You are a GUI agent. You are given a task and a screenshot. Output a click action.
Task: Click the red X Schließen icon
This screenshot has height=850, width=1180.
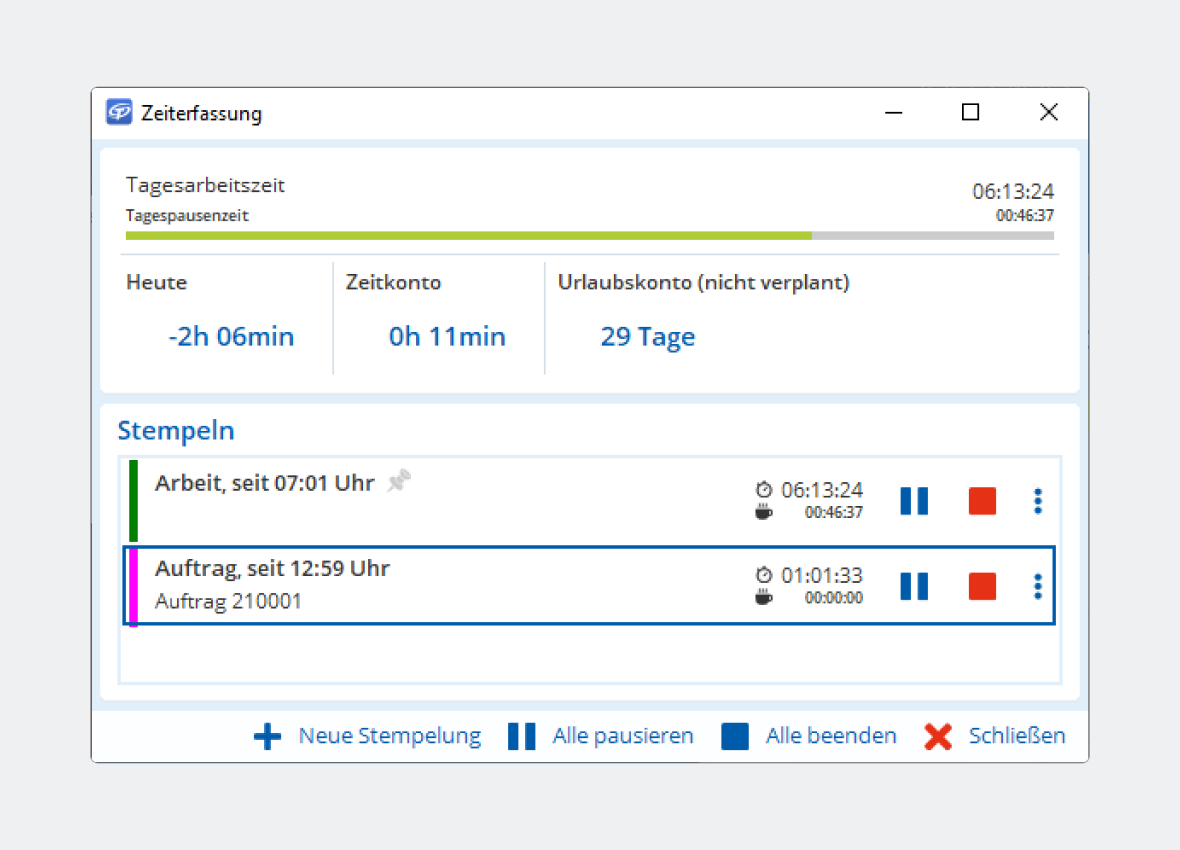[938, 737]
